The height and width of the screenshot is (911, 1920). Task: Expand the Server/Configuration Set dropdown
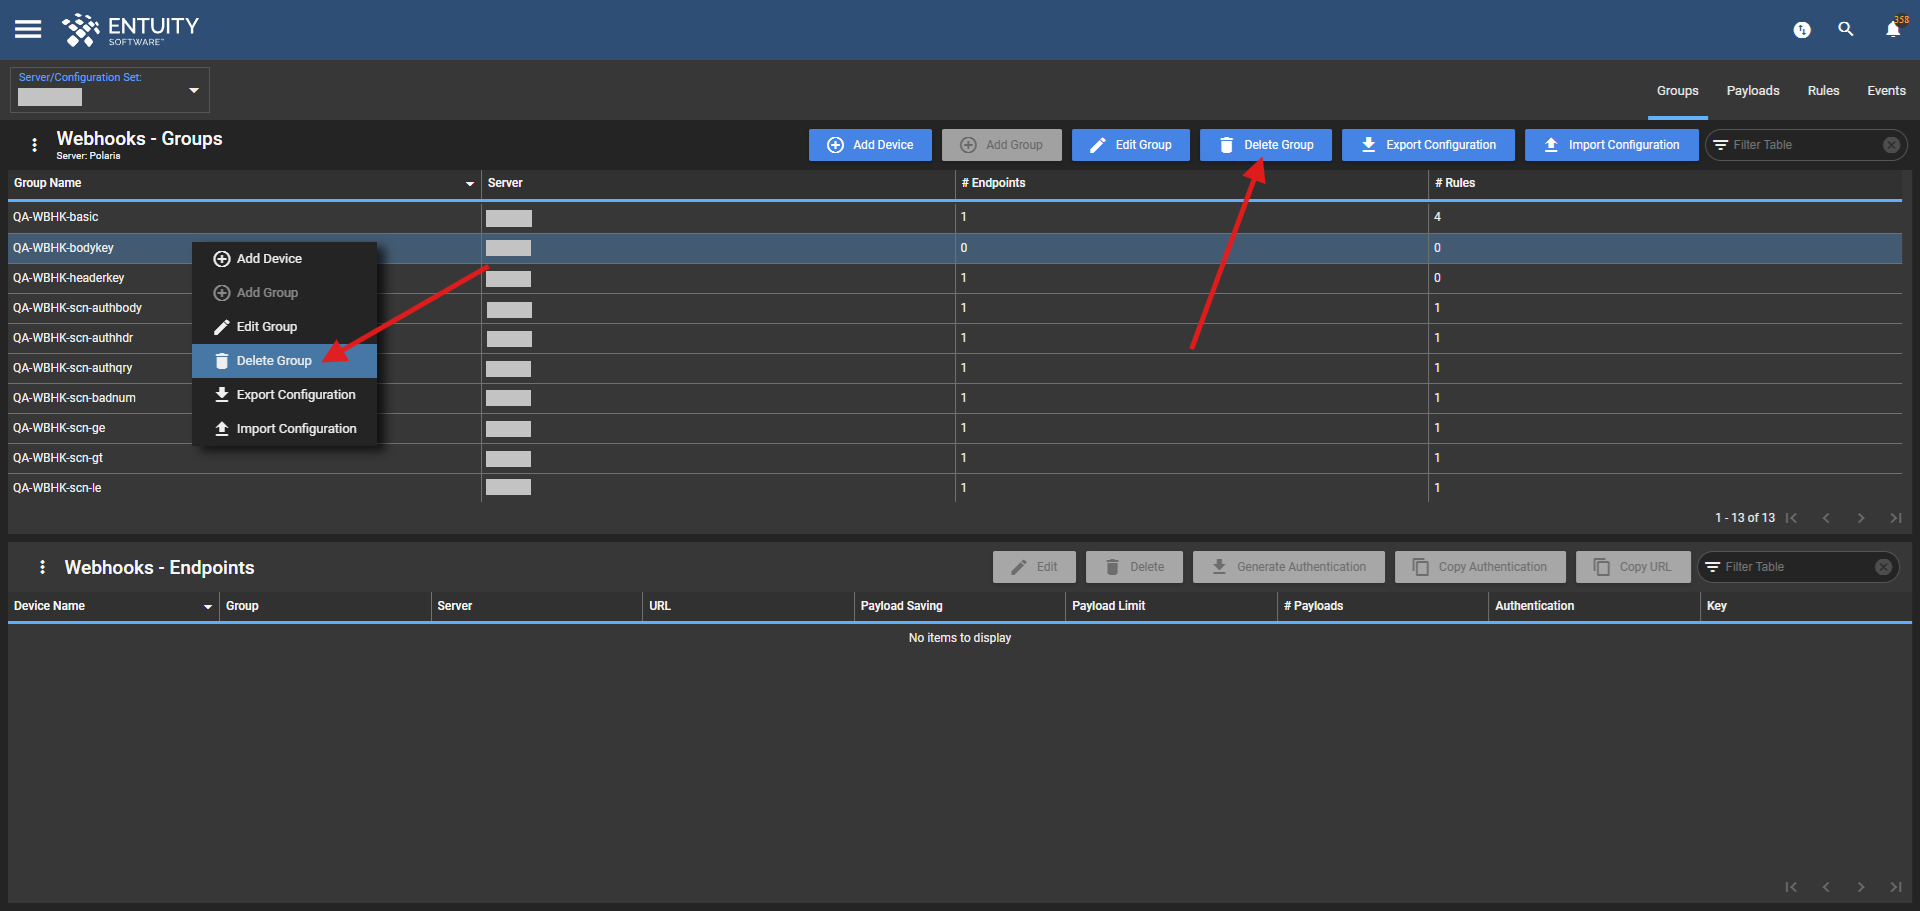pos(194,90)
